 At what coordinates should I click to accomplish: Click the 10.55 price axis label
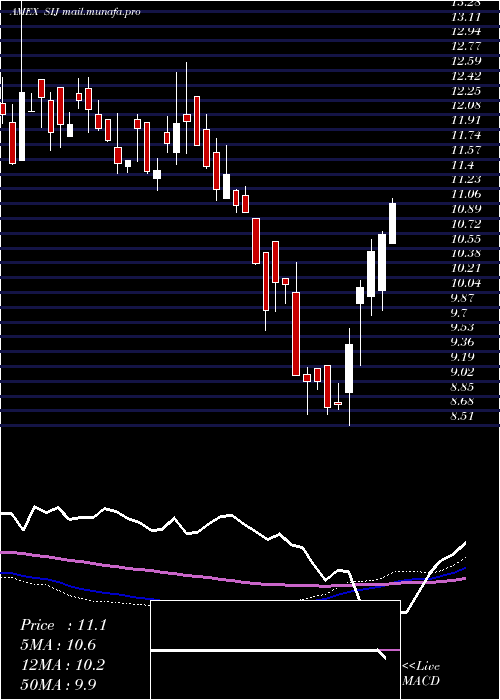[x=466, y=239]
